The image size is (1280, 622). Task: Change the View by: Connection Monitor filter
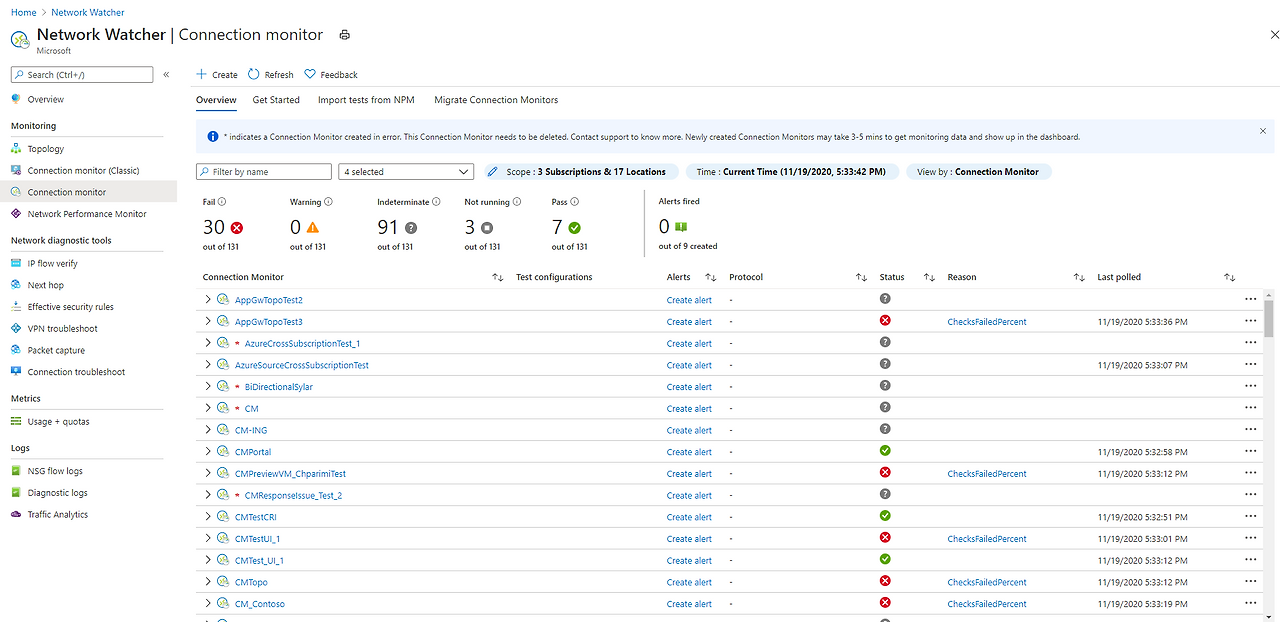pyautogui.click(x=978, y=172)
